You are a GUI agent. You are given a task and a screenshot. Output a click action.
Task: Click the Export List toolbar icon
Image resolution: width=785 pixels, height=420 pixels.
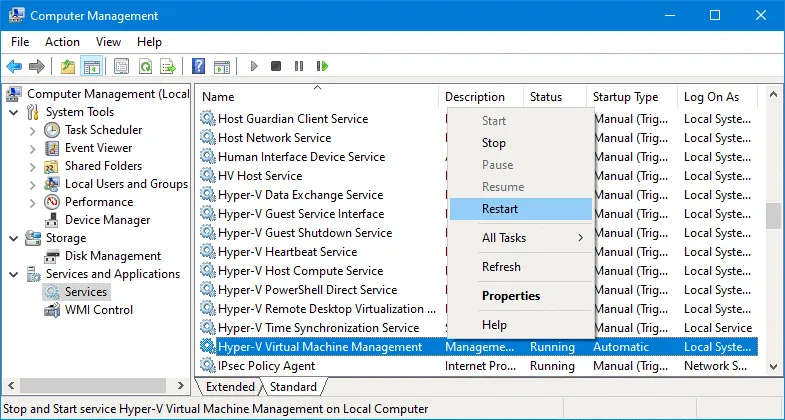click(x=169, y=67)
